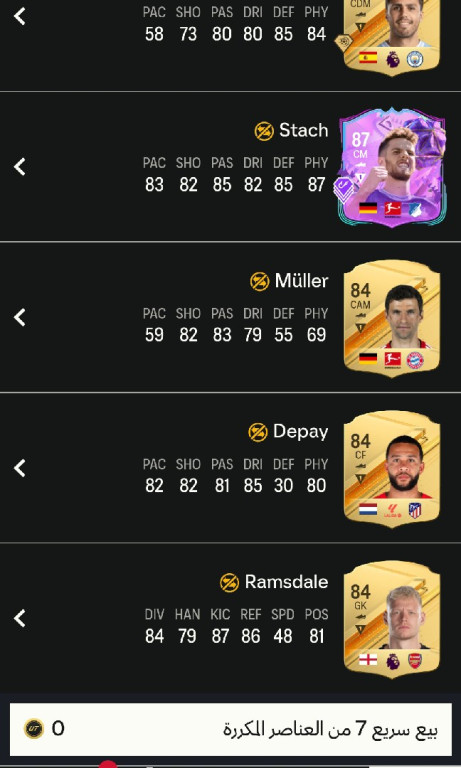Open top CDM player row chevron
461x768 pixels.
pyautogui.click(x=20, y=16)
